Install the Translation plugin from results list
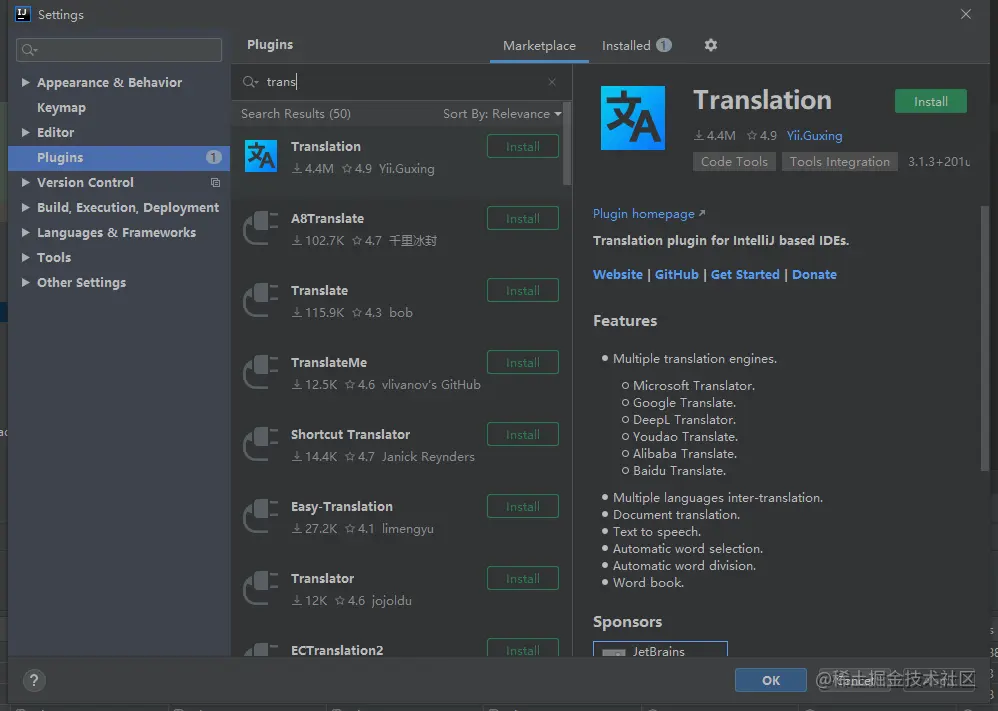Viewport: 998px width, 711px height. (x=523, y=146)
